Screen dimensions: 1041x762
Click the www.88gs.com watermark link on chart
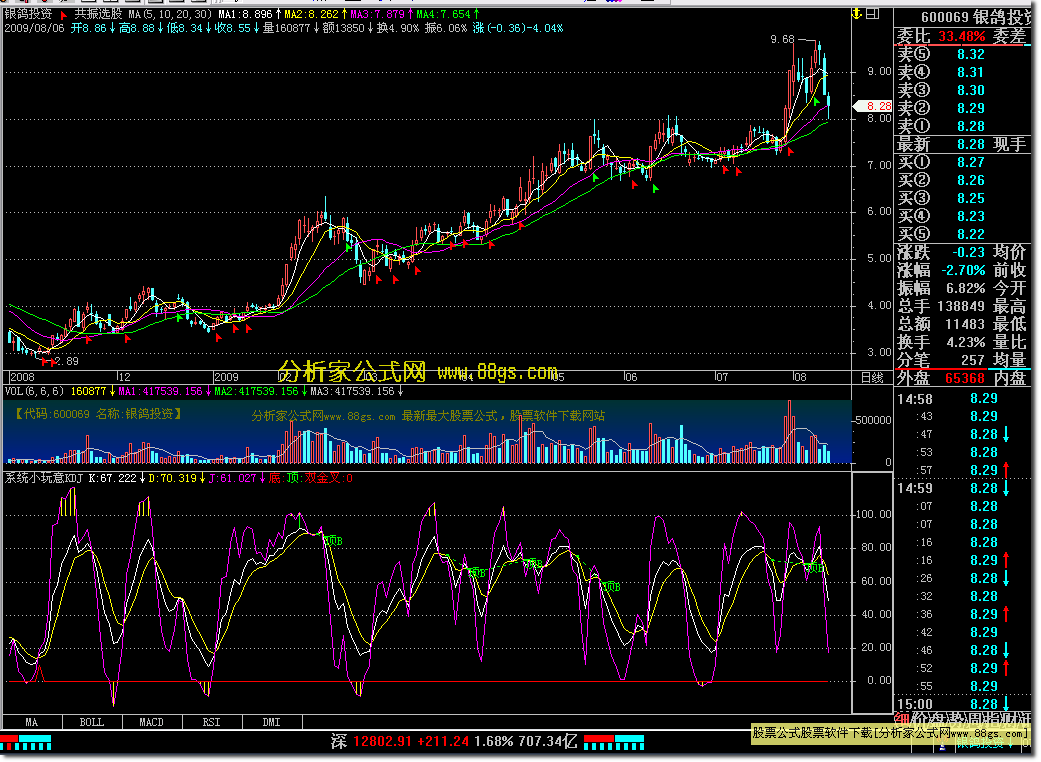(x=497, y=372)
